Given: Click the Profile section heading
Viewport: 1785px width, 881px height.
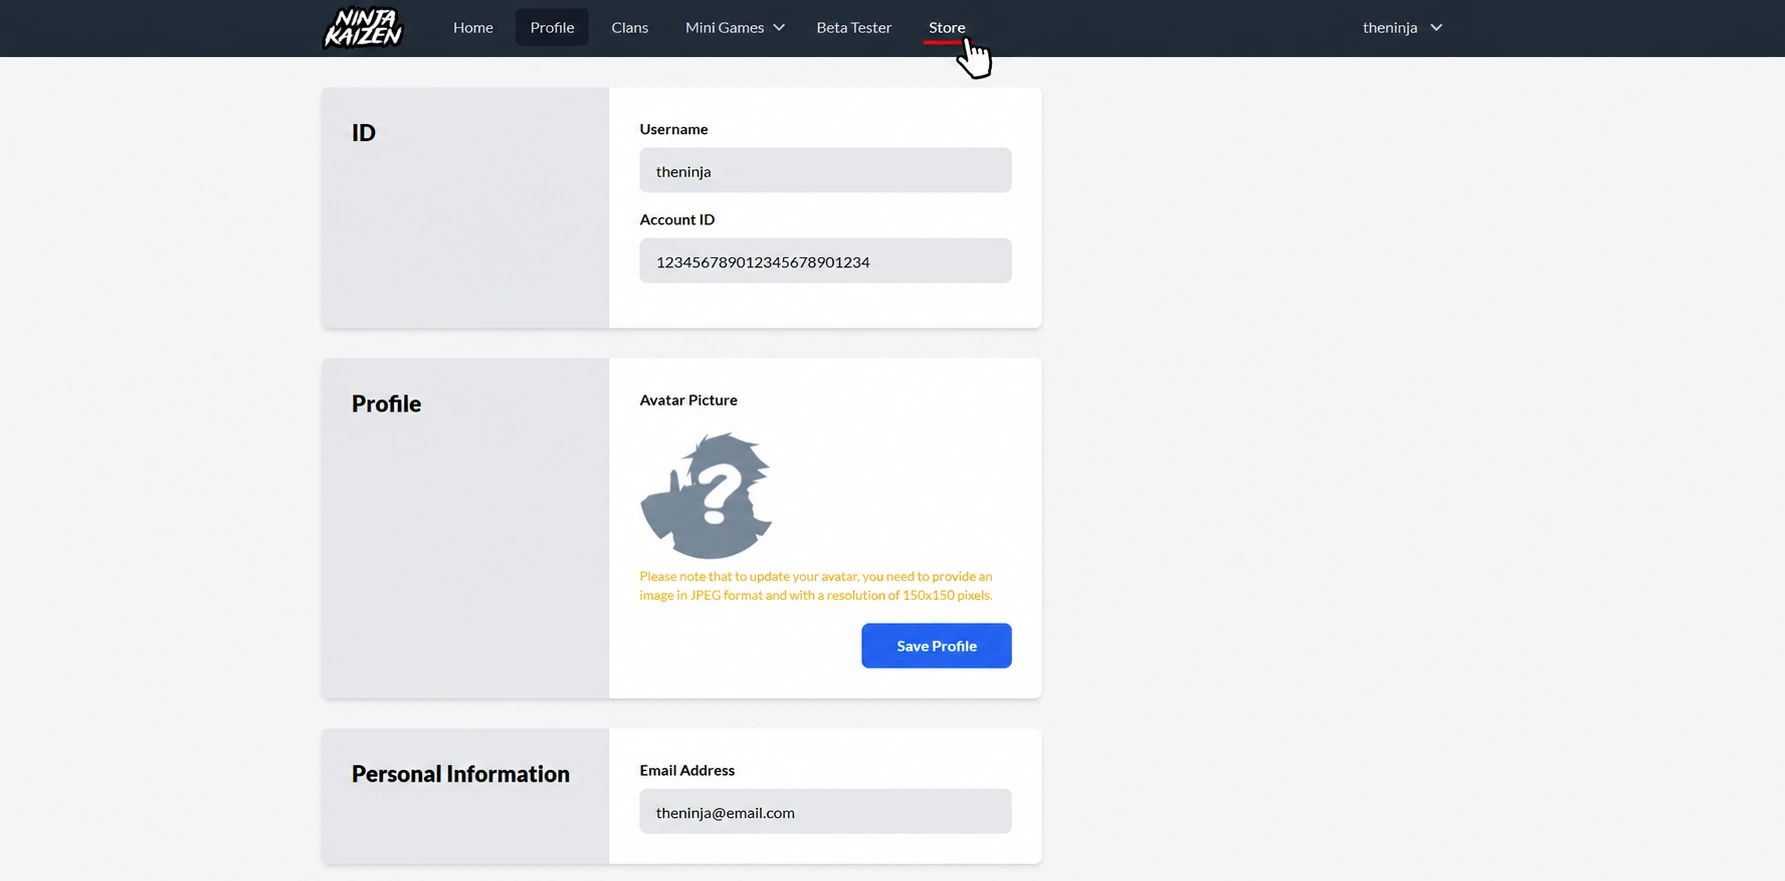Looking at the screenshot, I should tap(386, 404).
